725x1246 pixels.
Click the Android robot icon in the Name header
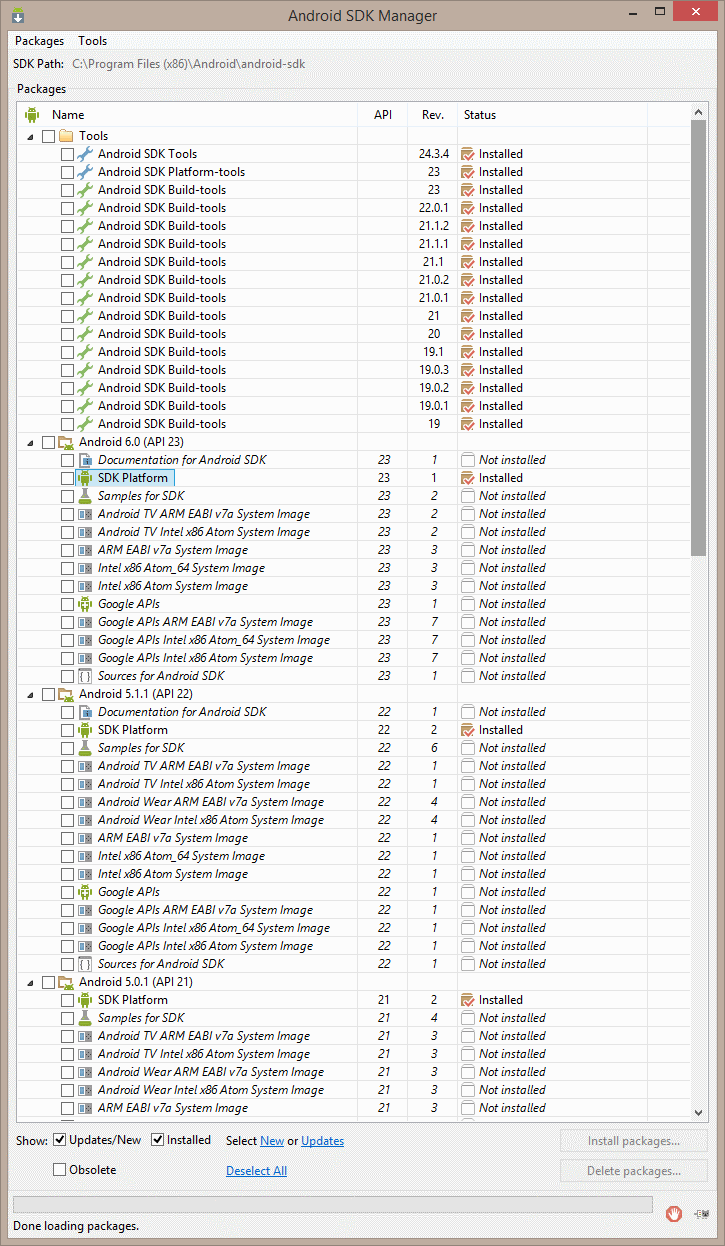click(31, 115)
